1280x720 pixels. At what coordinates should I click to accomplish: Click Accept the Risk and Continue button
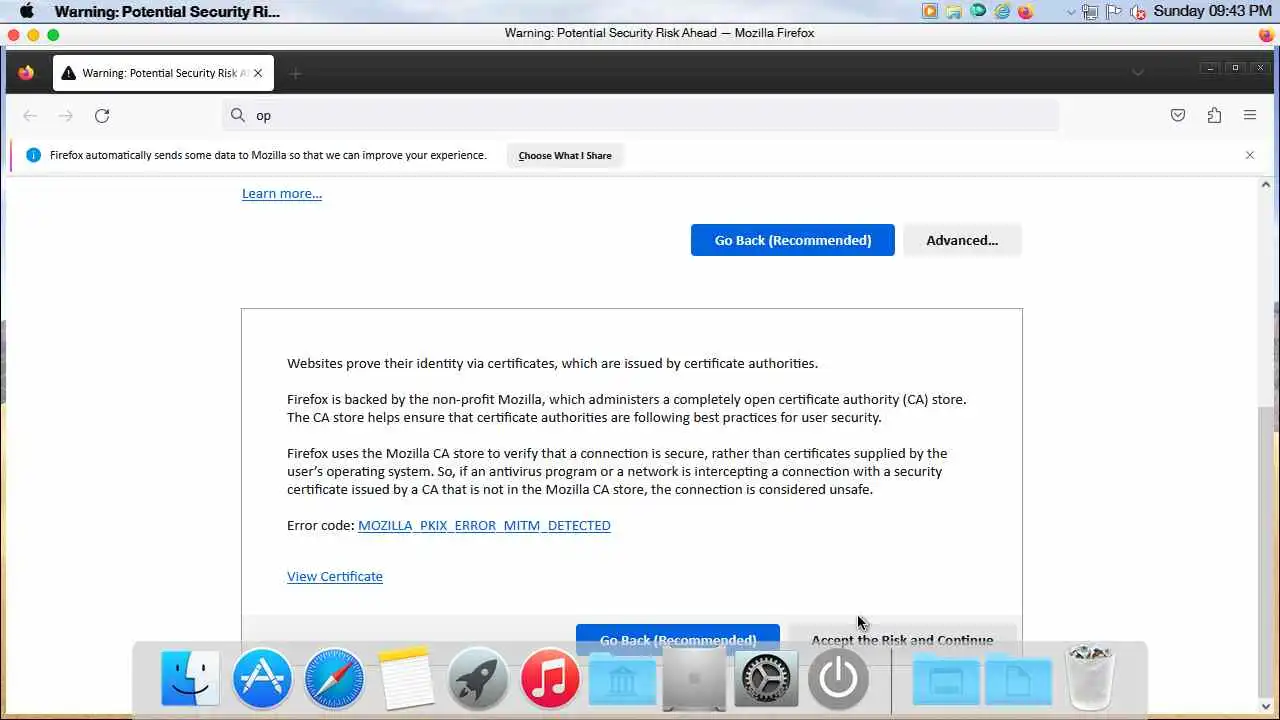point(902,638)
